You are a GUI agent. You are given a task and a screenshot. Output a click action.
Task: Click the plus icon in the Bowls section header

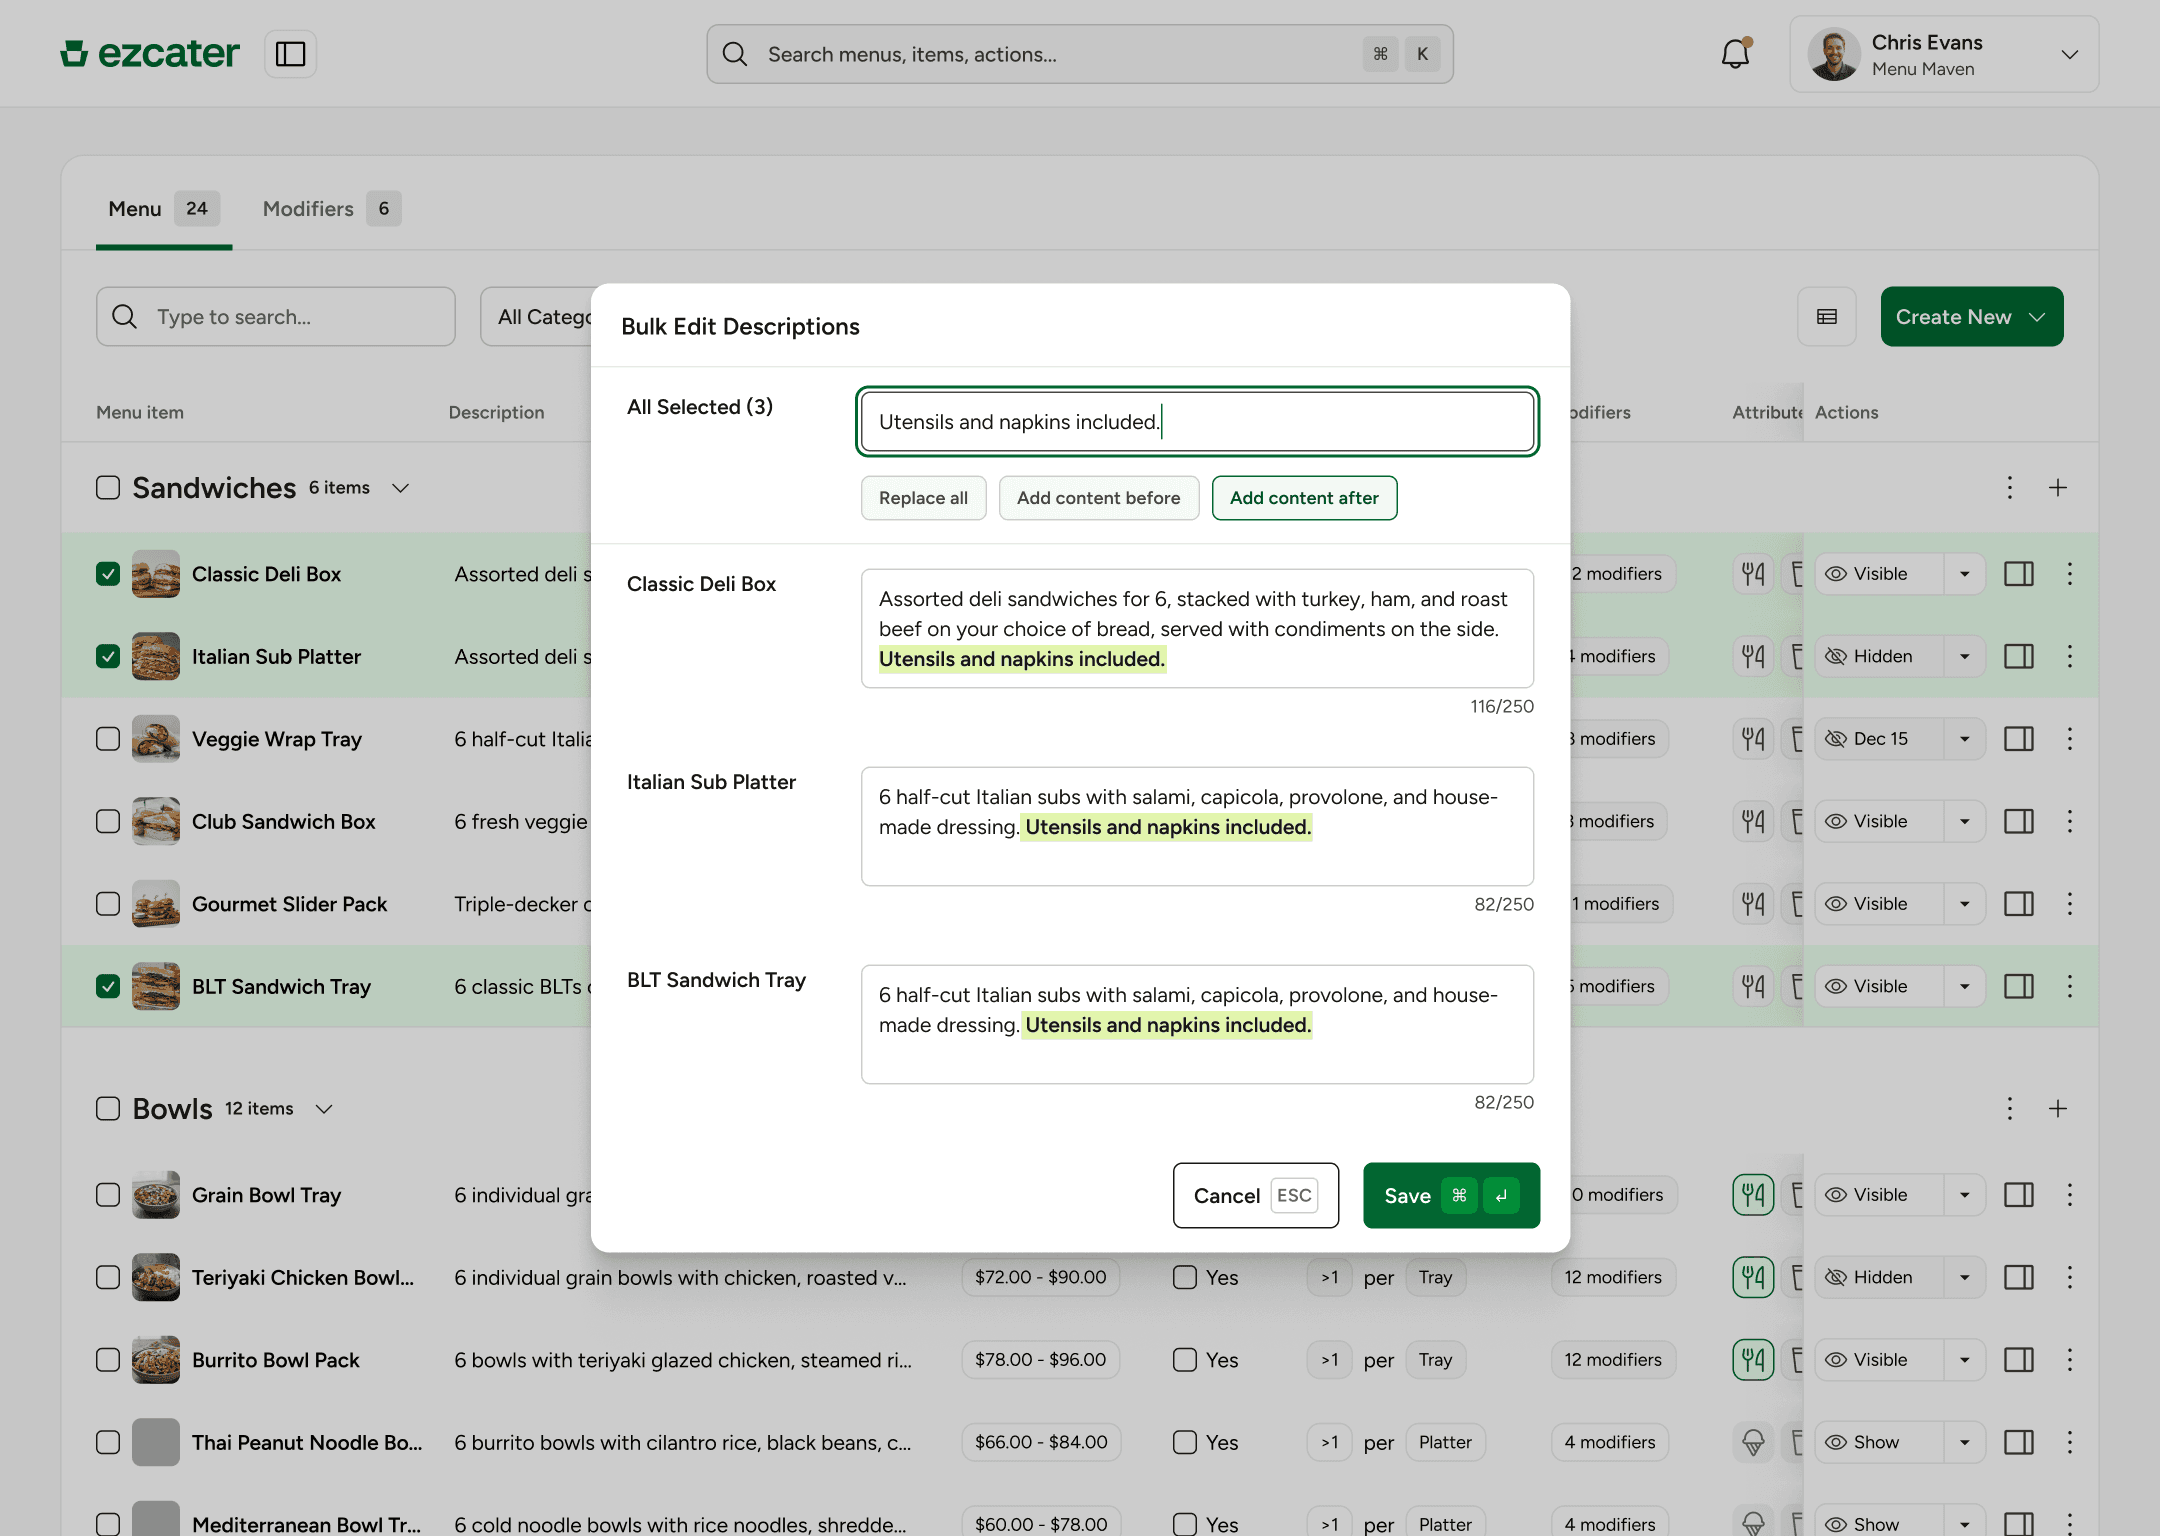pos(2058,1108)
